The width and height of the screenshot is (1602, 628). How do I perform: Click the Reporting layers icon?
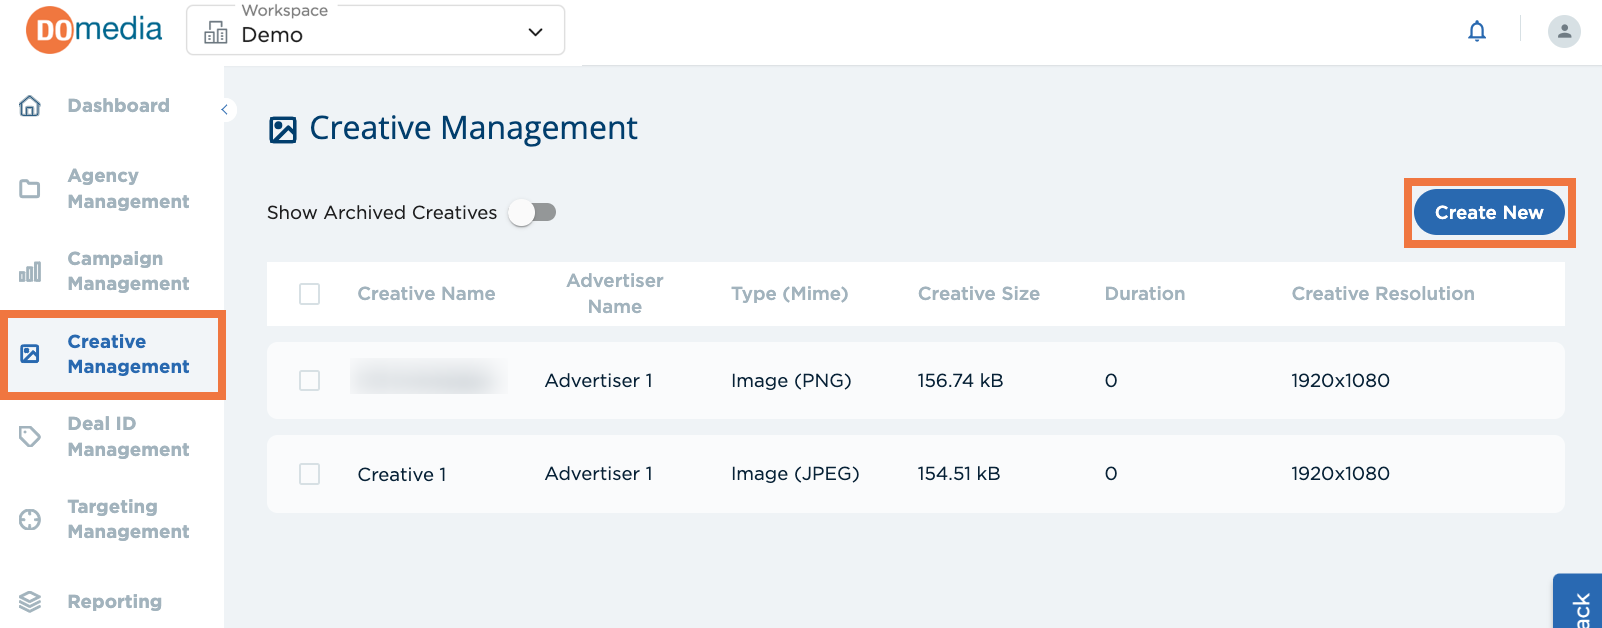tap(30, 602)
